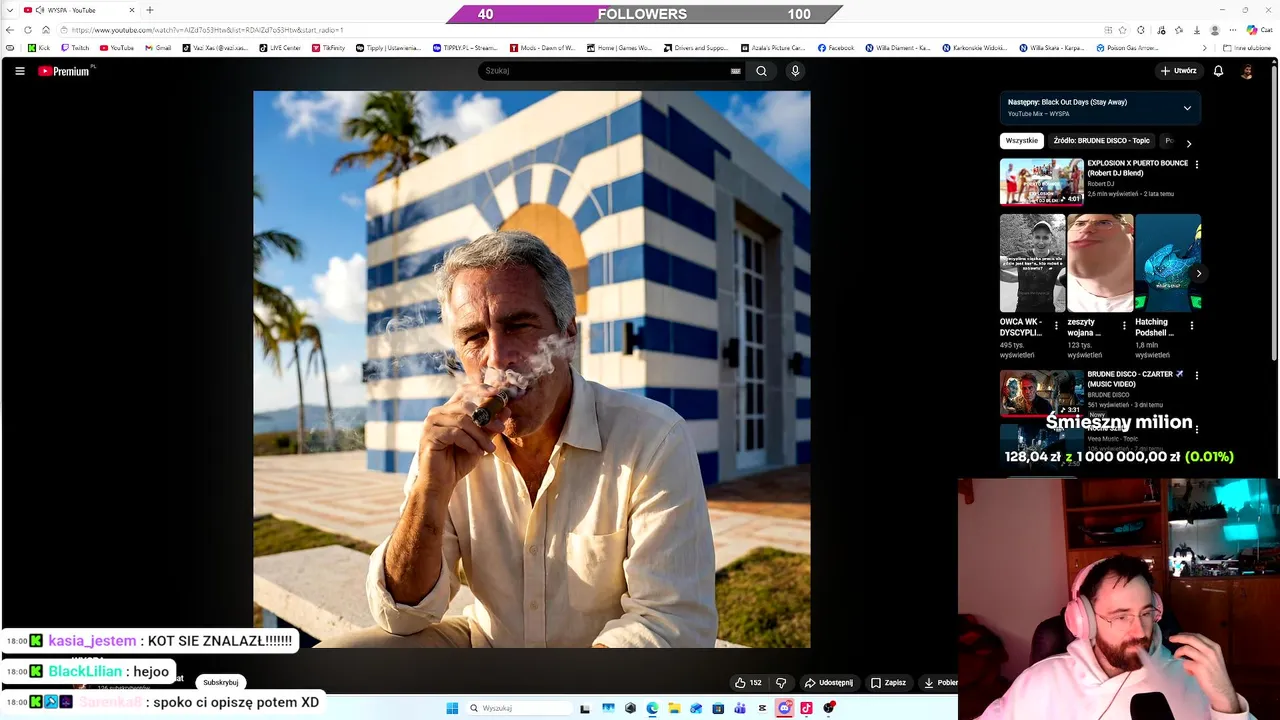Open the YouTube bookmark
Screen dimensions: 1280x720
tap(117, 48)
